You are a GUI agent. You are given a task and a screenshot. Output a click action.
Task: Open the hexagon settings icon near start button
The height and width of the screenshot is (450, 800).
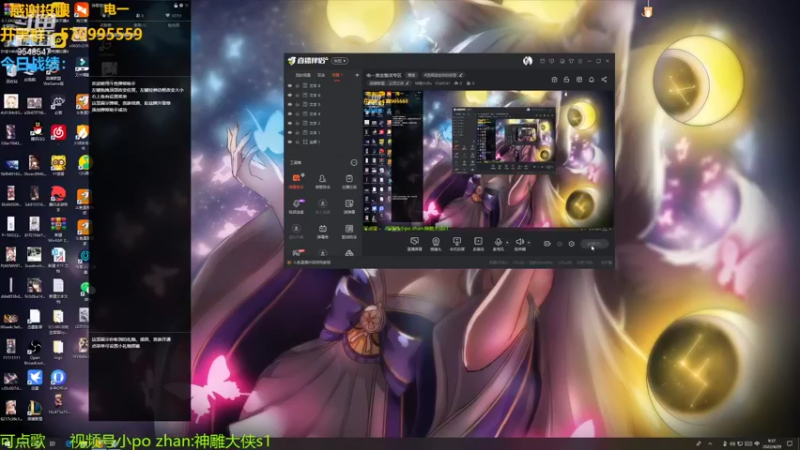571,244
